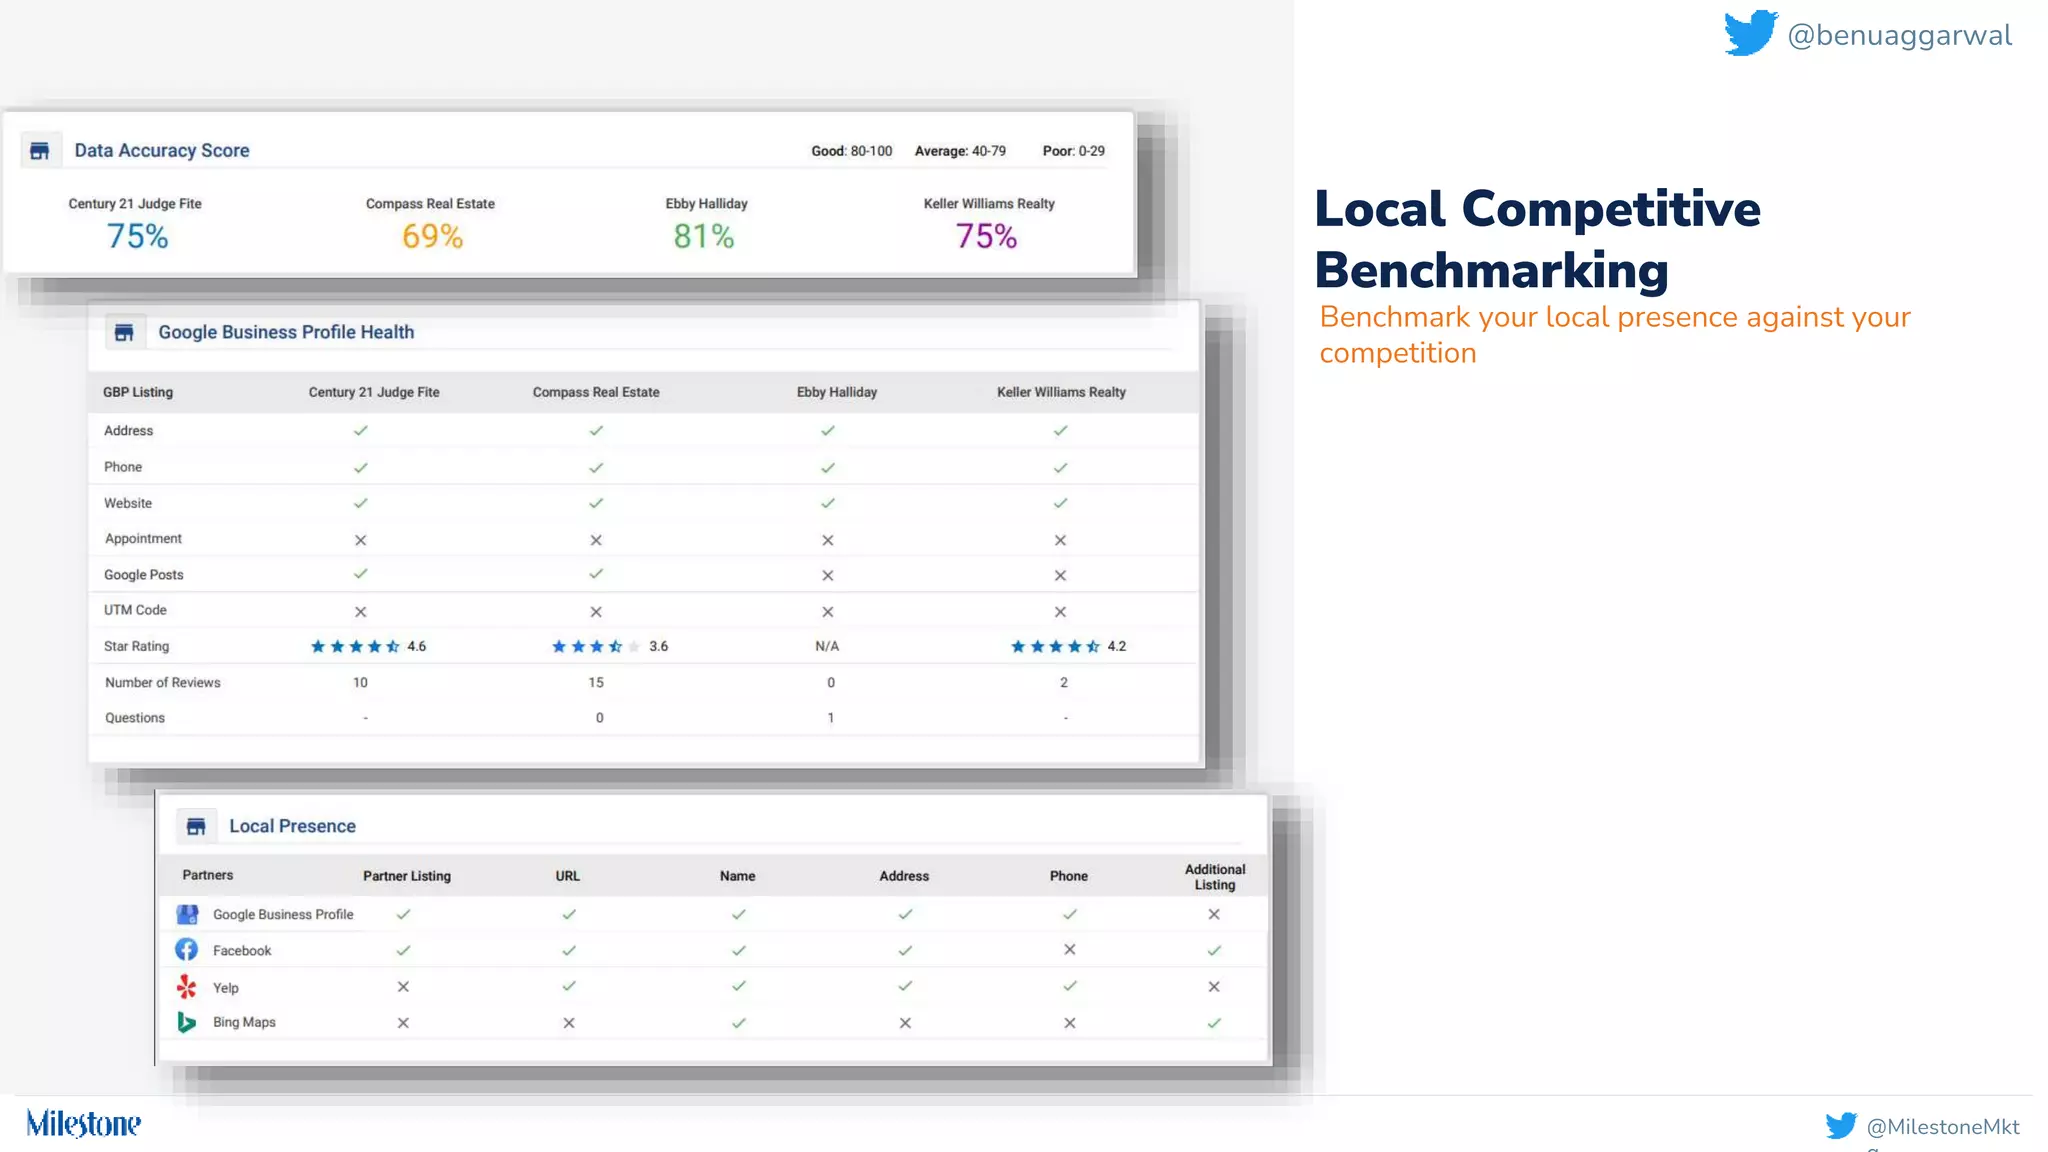Open the @benuaggarwal Twitter handle

tap(1899, 36)
